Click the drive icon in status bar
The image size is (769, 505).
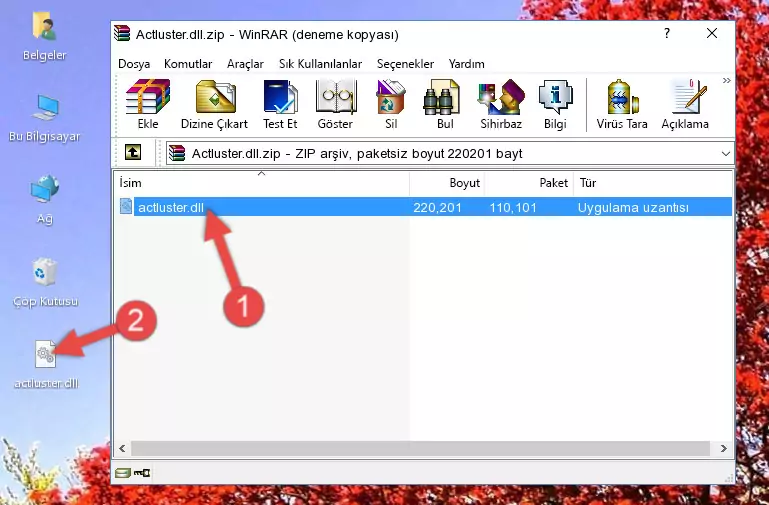(x=123, y=473)
